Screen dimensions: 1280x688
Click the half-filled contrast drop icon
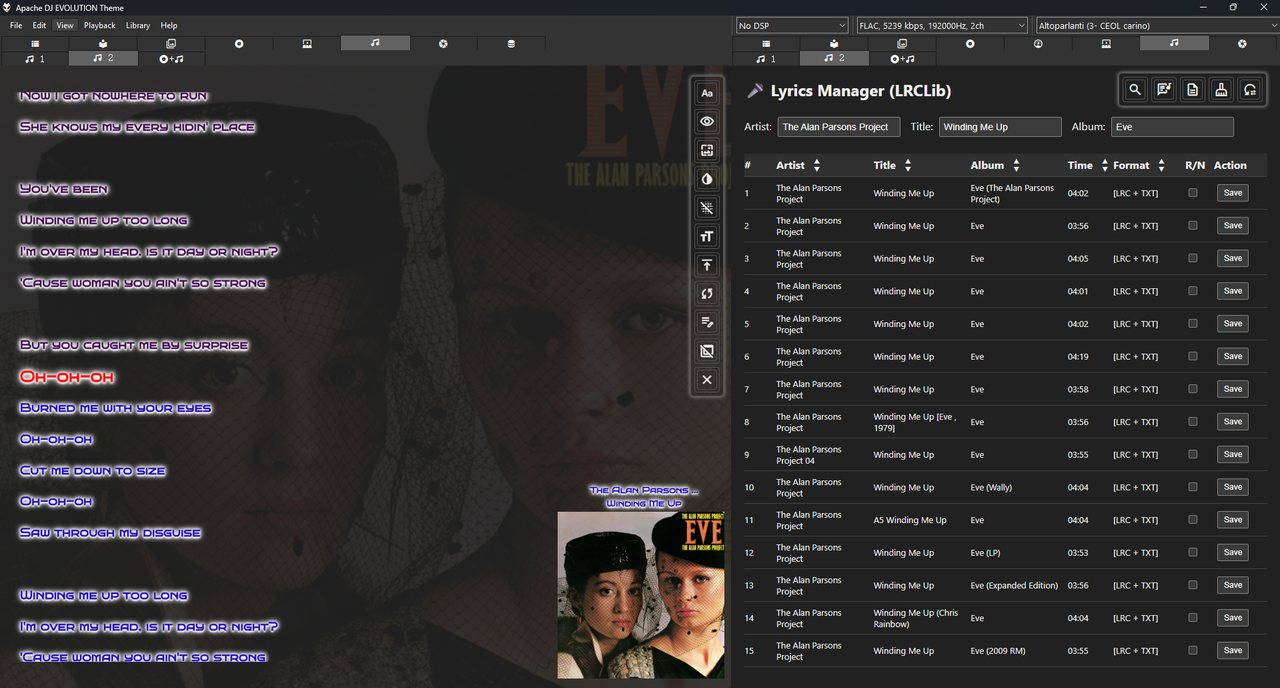[x=707, y=179]
